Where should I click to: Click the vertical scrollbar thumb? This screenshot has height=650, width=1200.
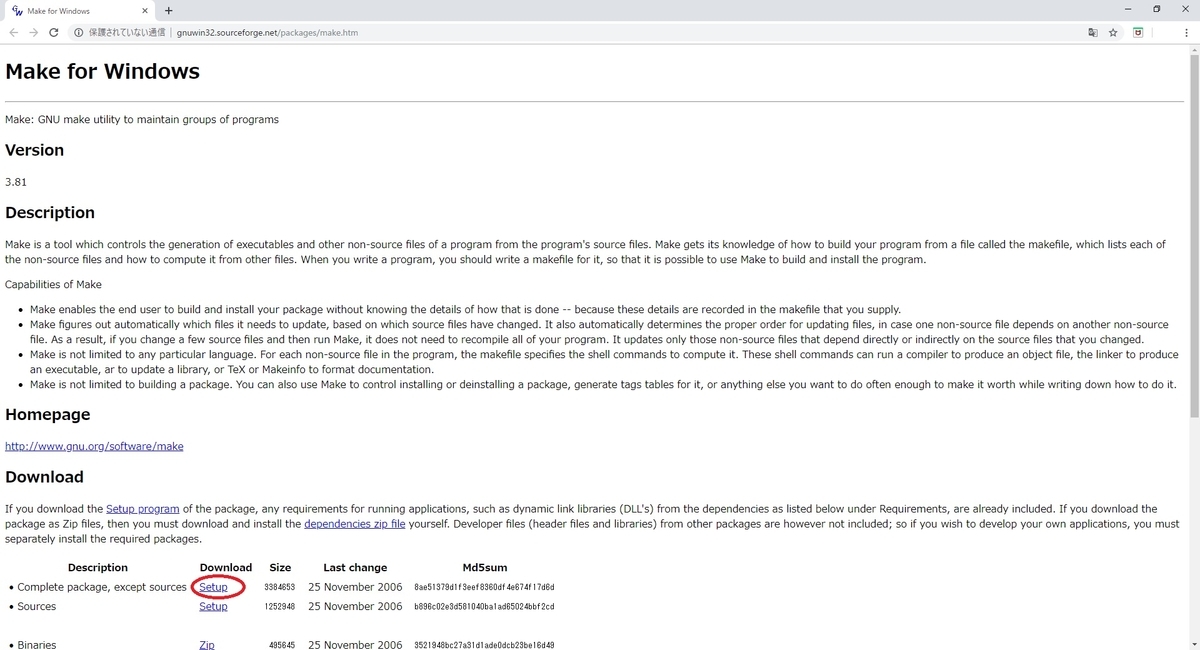pos(1193,235)
